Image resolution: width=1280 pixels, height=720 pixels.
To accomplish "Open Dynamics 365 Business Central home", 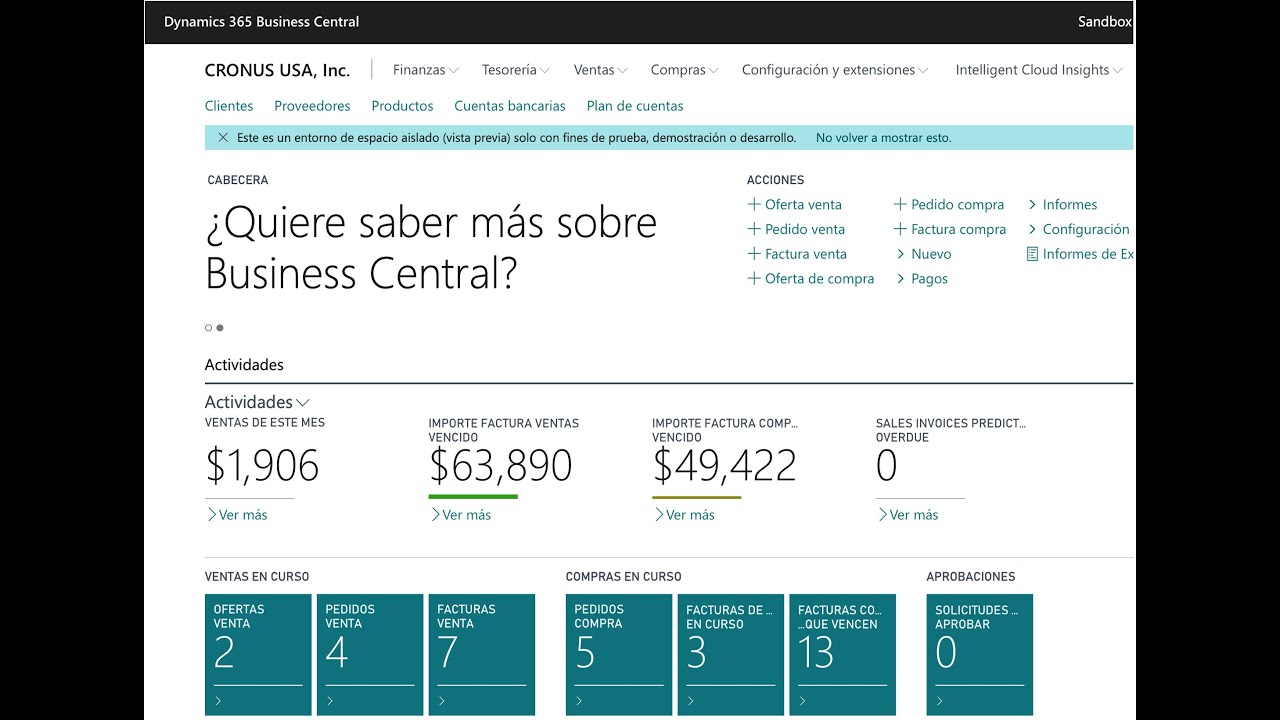I will 261,22.
